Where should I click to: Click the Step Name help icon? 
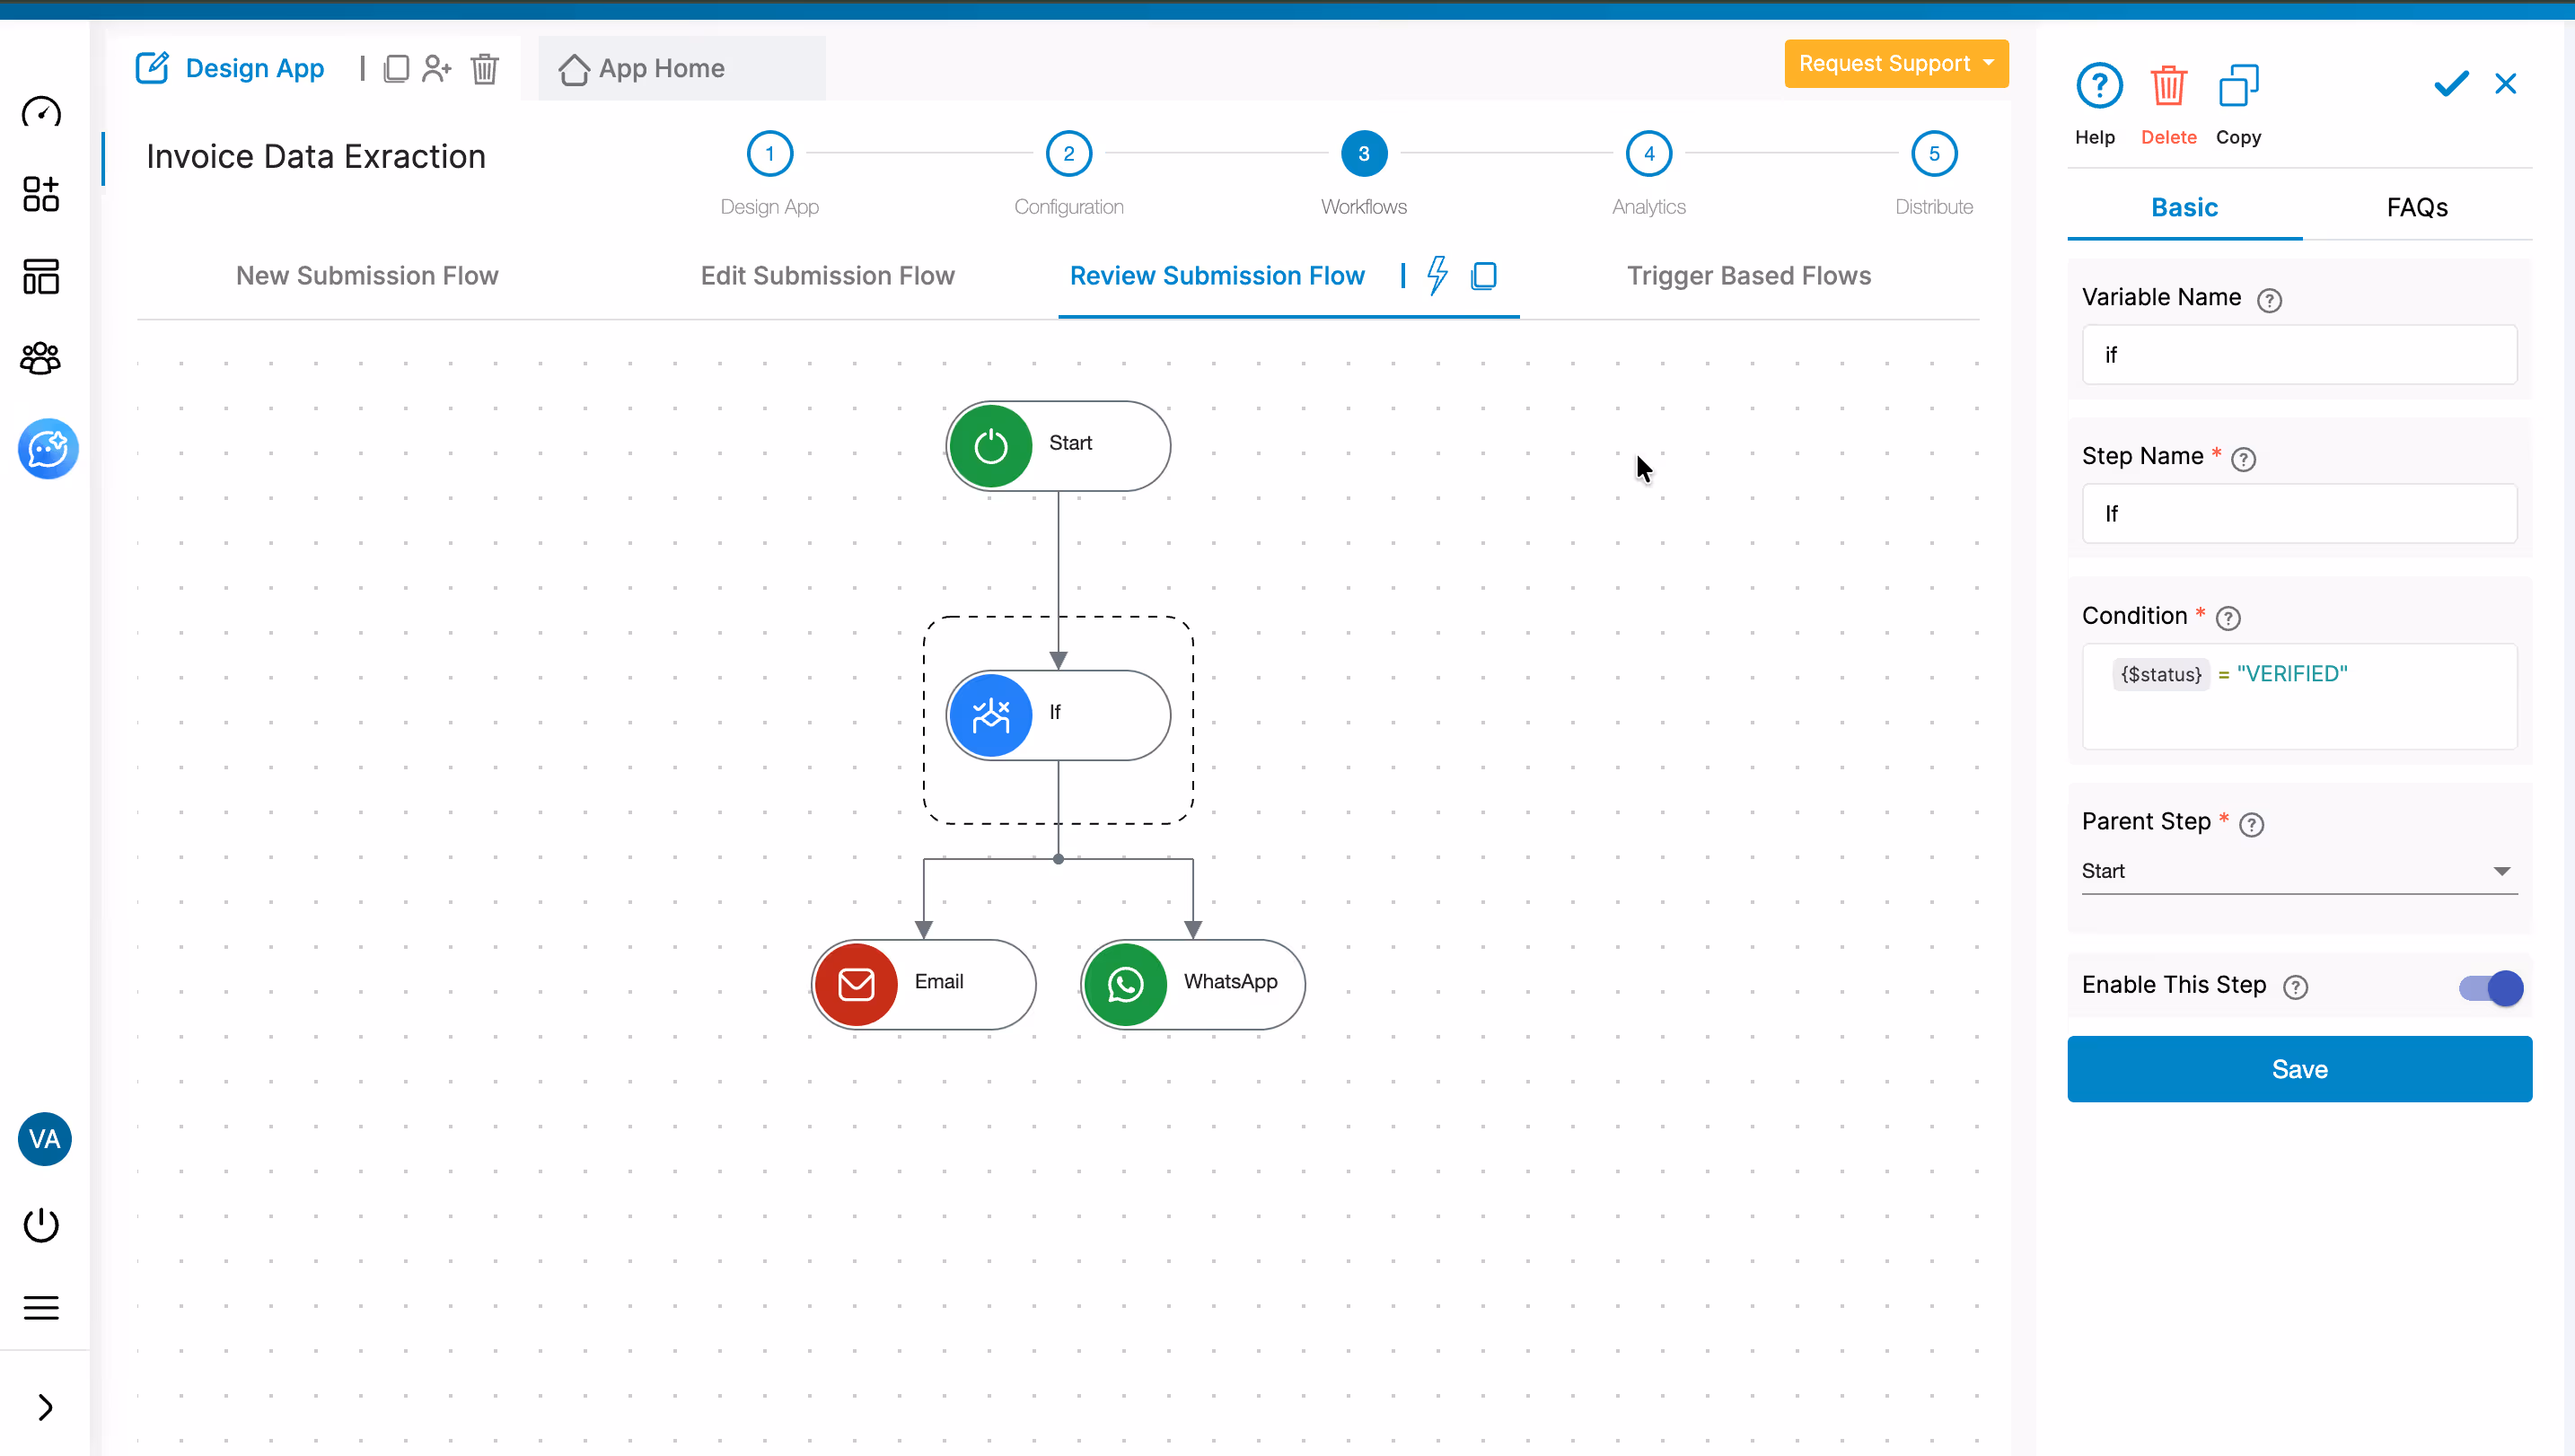[x=2243, y=459]
